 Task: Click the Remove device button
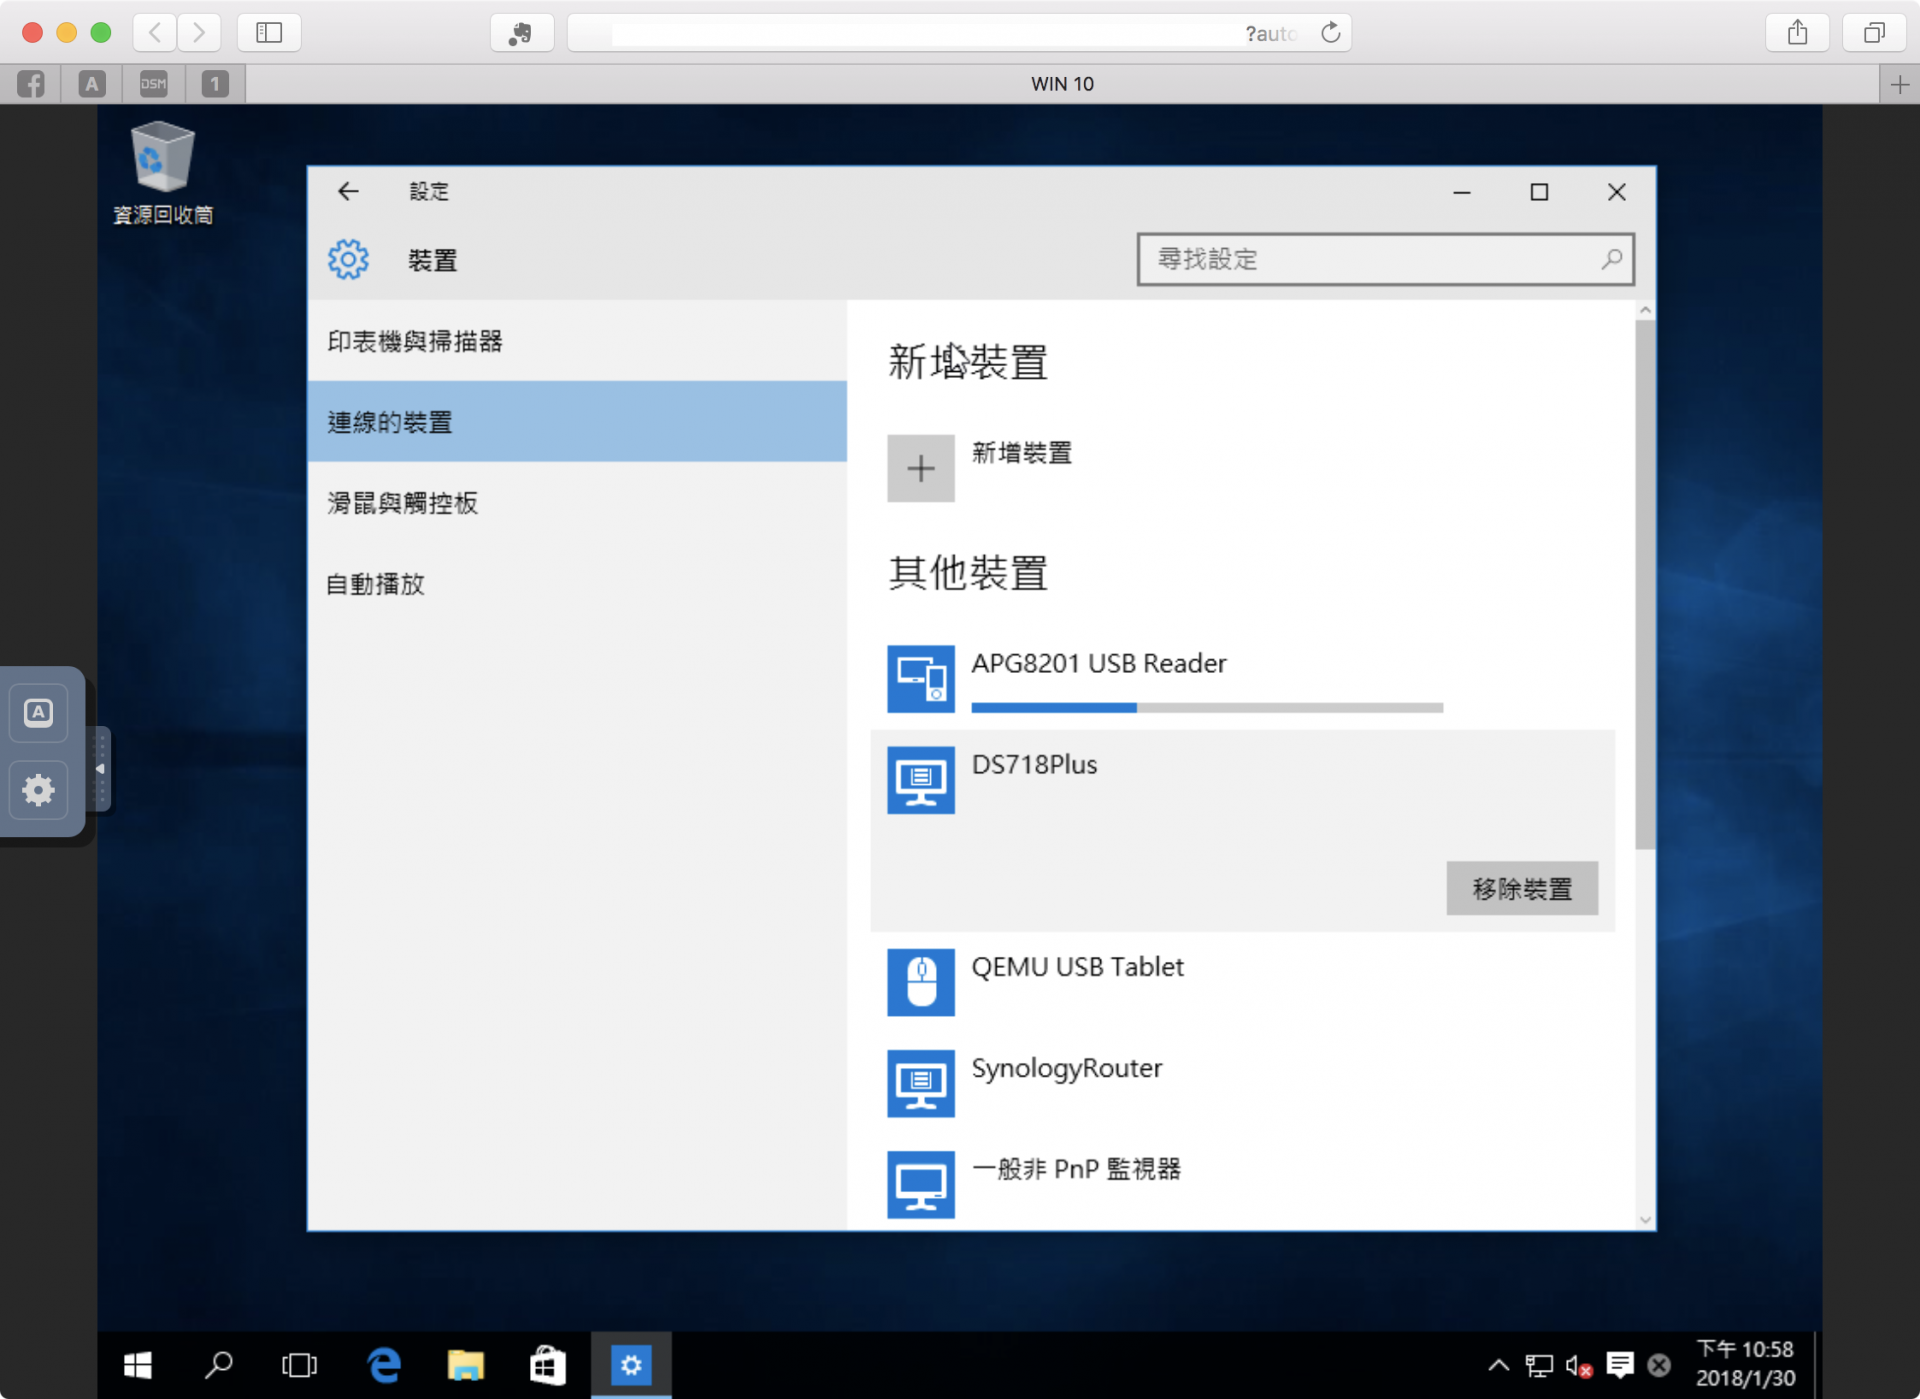(x=1521, y=888)
